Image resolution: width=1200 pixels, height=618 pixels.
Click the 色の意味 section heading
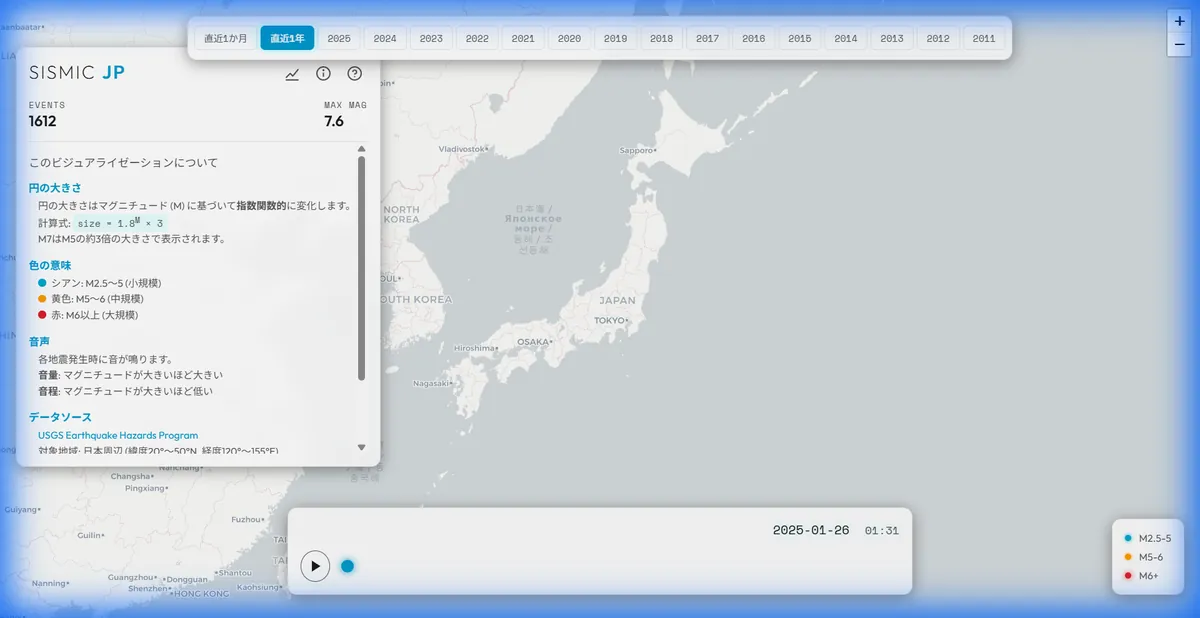[50, 265]
